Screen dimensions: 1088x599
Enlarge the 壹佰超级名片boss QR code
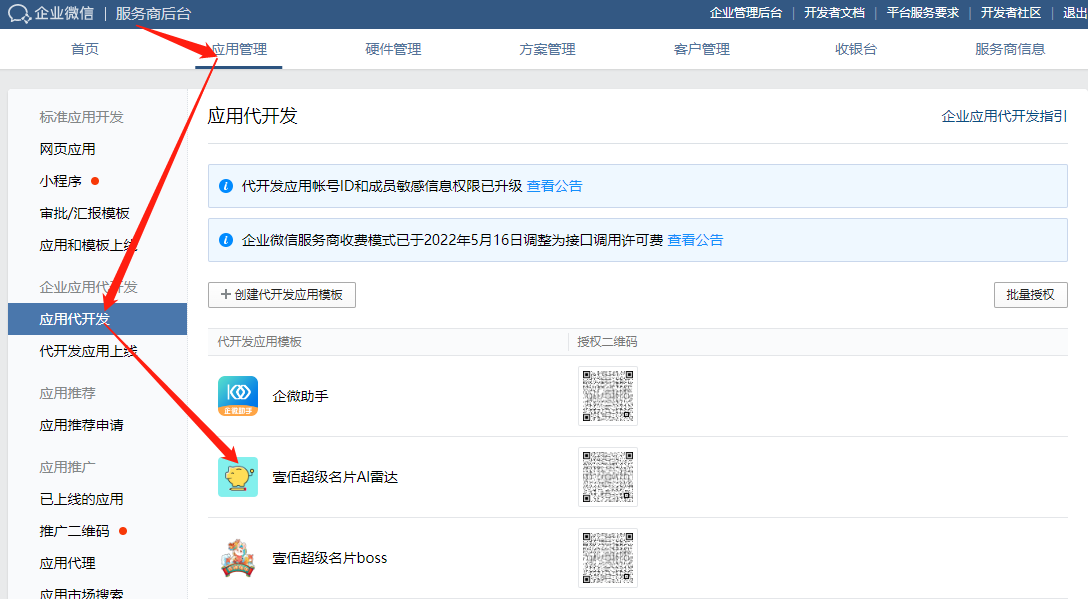coord(608,558)
